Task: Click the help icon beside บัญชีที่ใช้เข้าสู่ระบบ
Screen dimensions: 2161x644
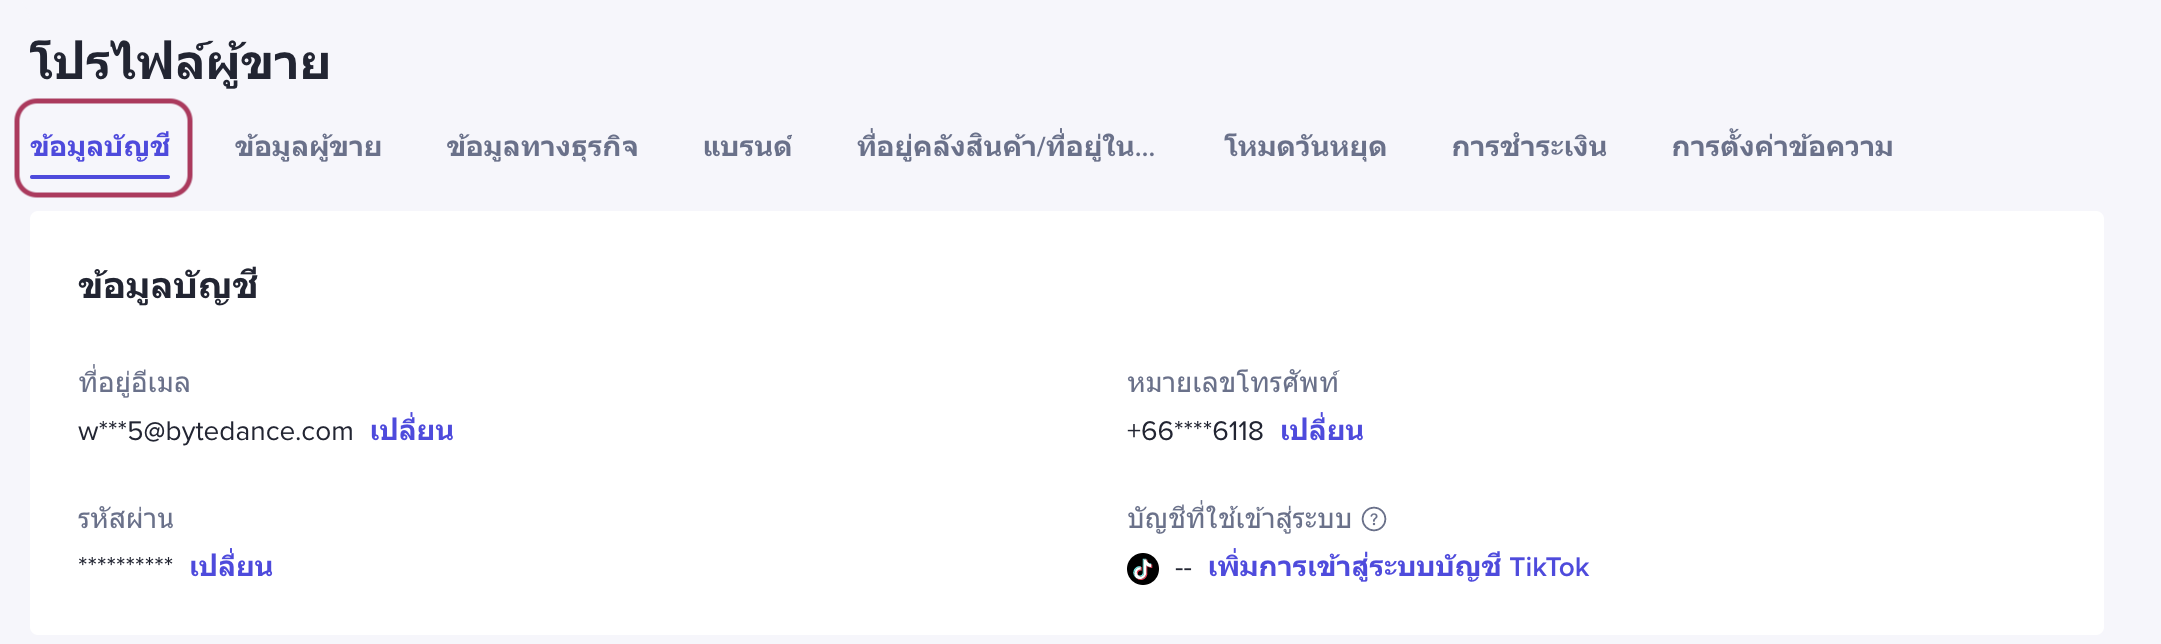Action: point(1374,519)
